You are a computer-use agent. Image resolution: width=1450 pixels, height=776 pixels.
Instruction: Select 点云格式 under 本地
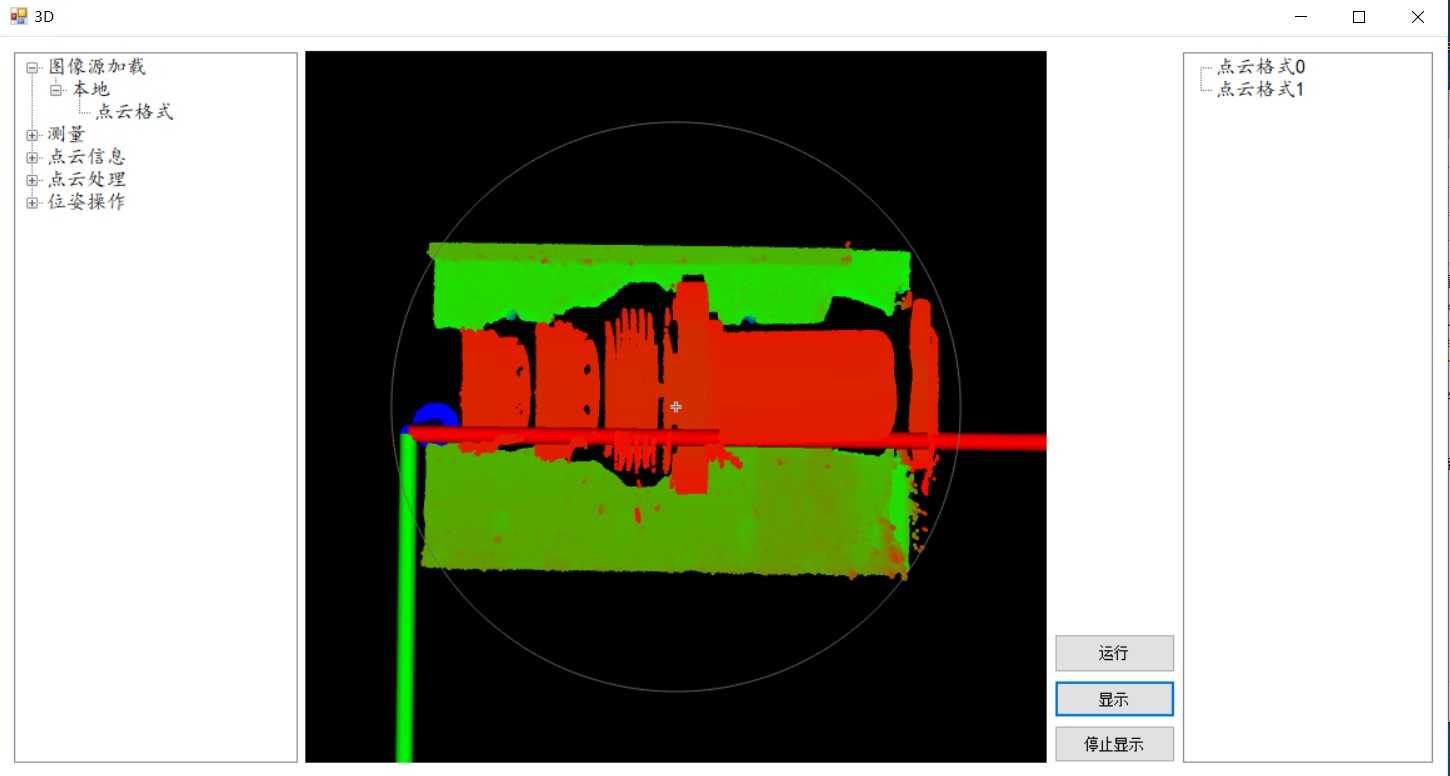(135, 112)
